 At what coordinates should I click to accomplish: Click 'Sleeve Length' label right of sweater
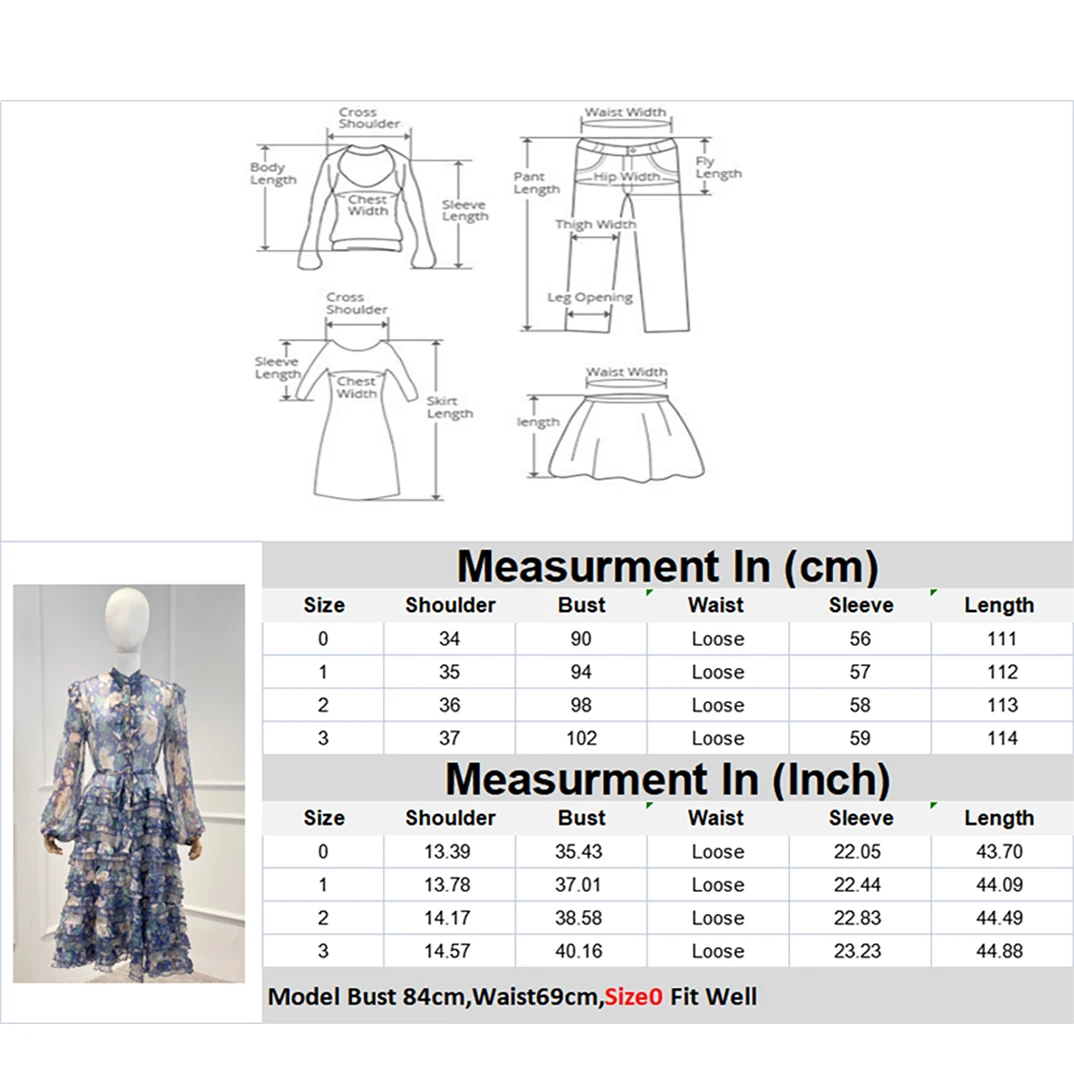pos(465,210)
